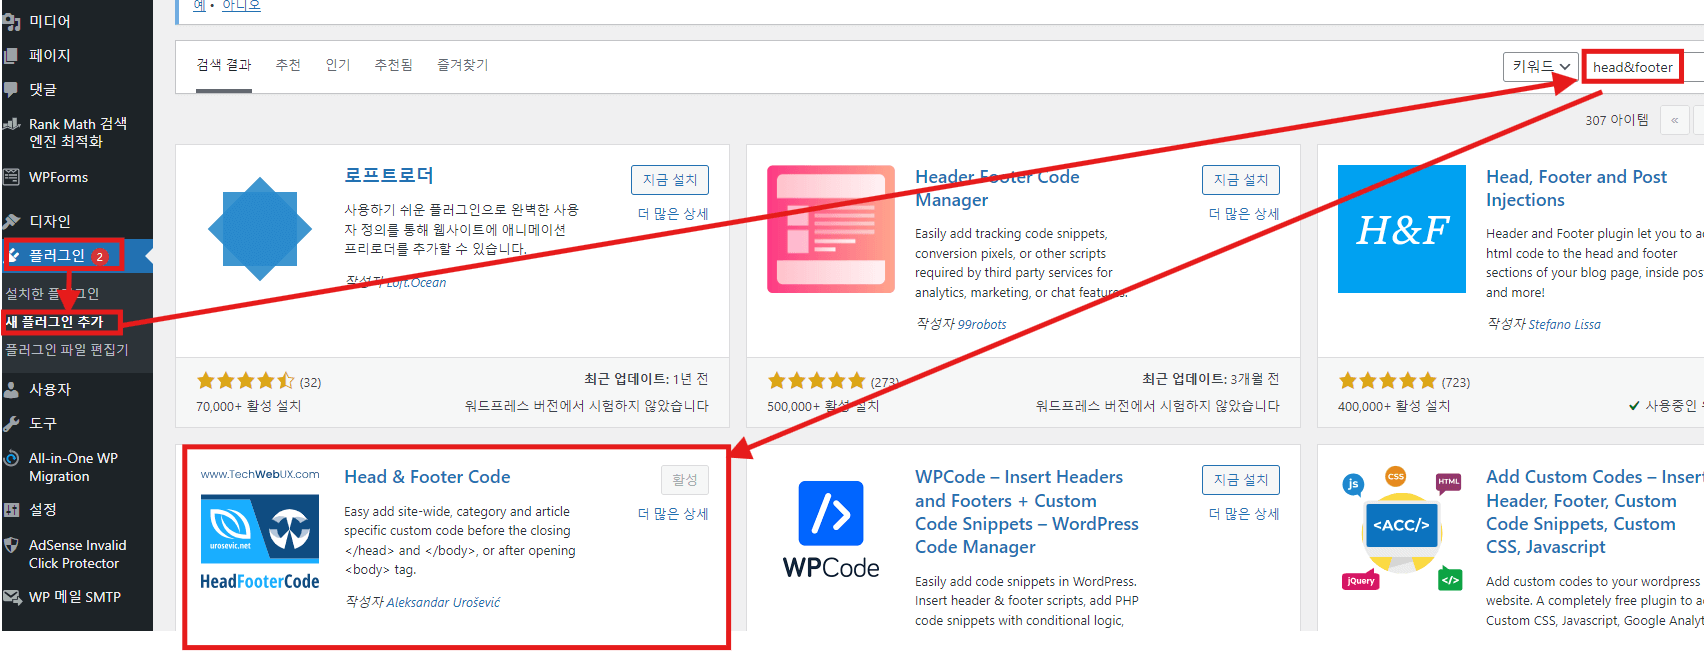Click the 플러그인 update count badge 2
This screenshot has height=651, width=1704.
pyautogui.click(x=100, y=256)
